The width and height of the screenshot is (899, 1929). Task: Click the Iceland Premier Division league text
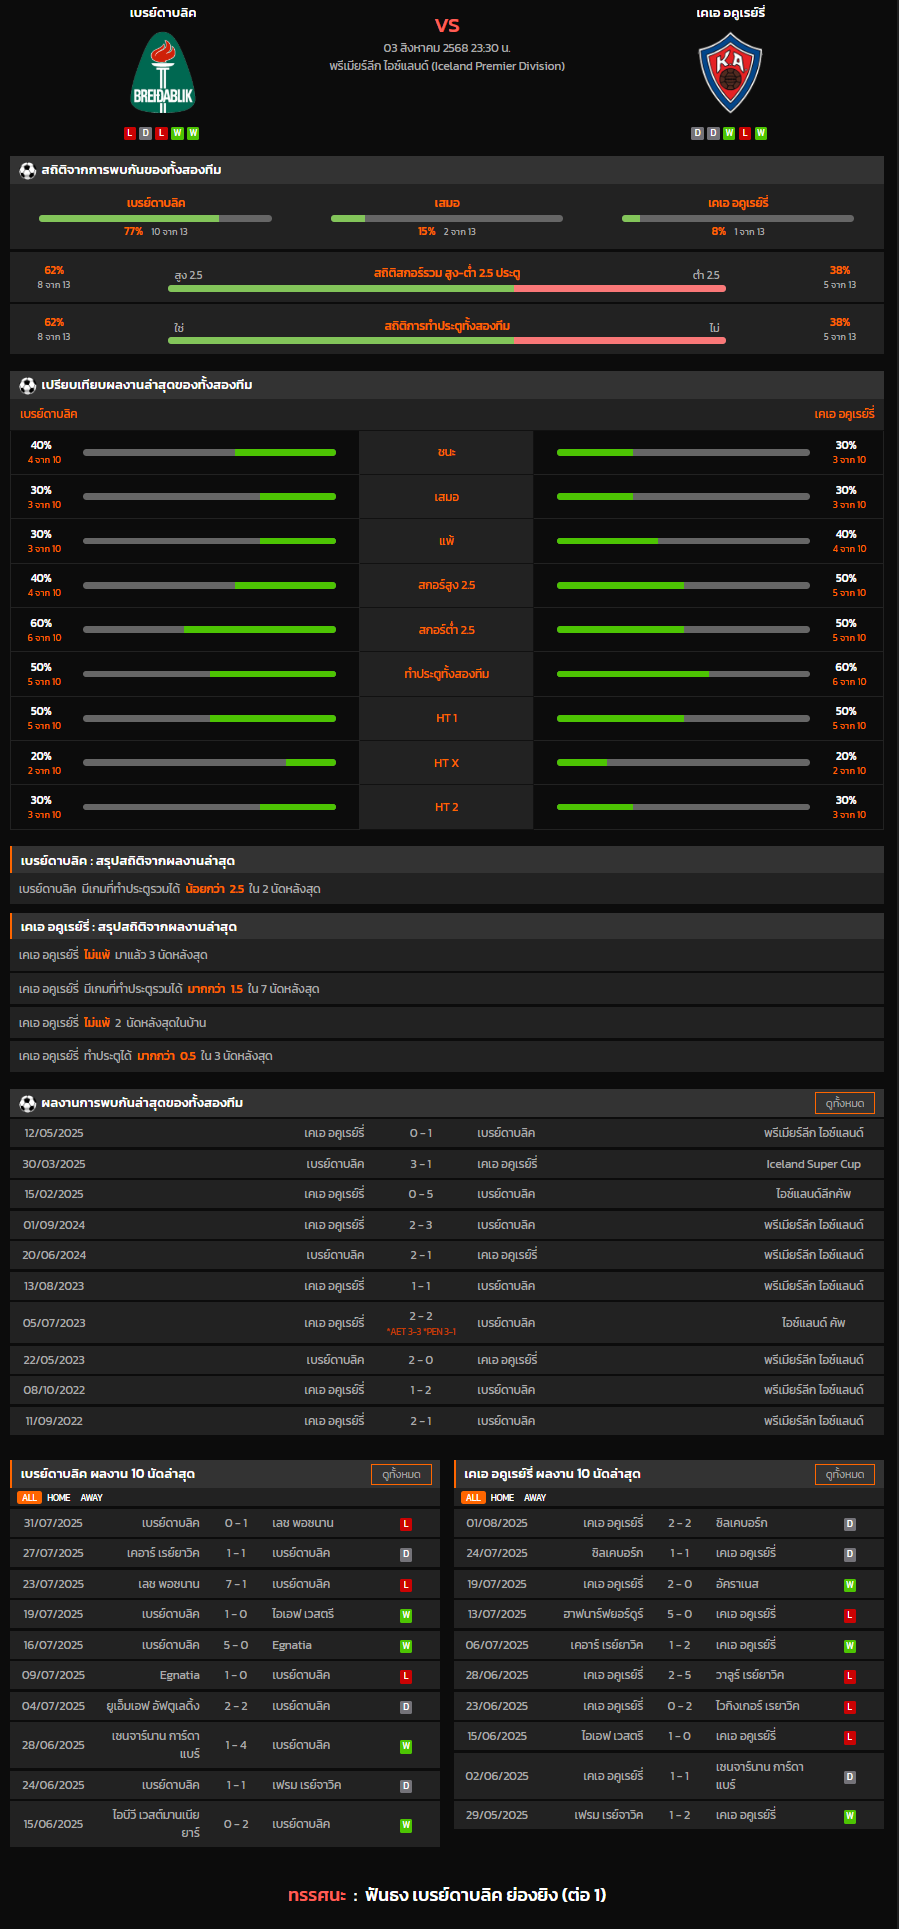click(x=447, y=66)
